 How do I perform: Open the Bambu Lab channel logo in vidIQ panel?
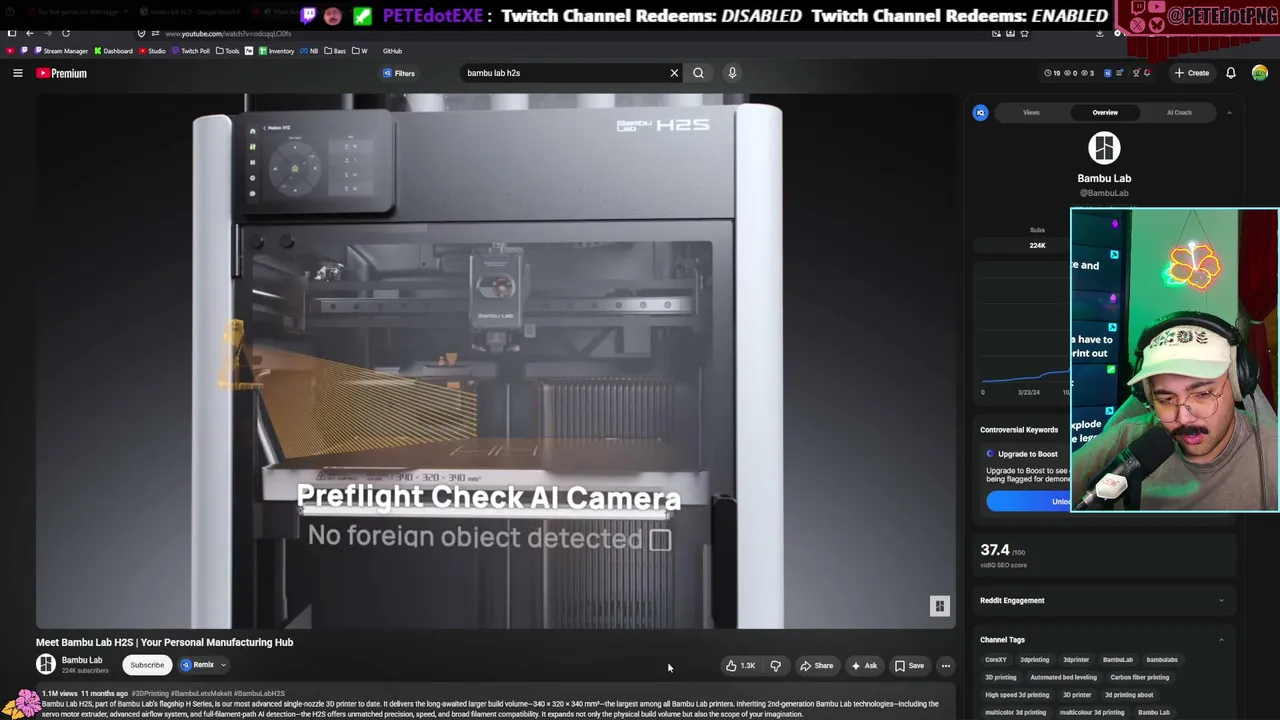coord(1104,148)
